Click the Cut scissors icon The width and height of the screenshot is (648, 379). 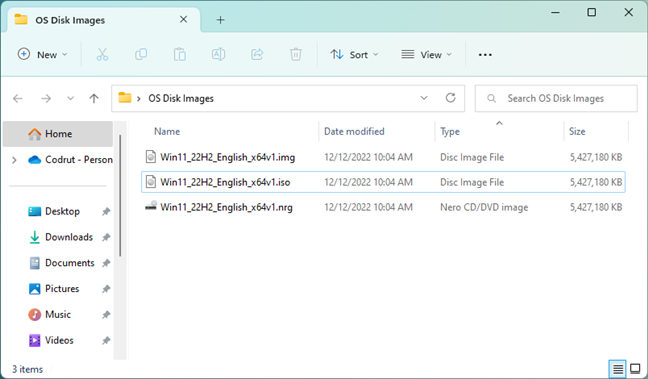coord(102,55)
